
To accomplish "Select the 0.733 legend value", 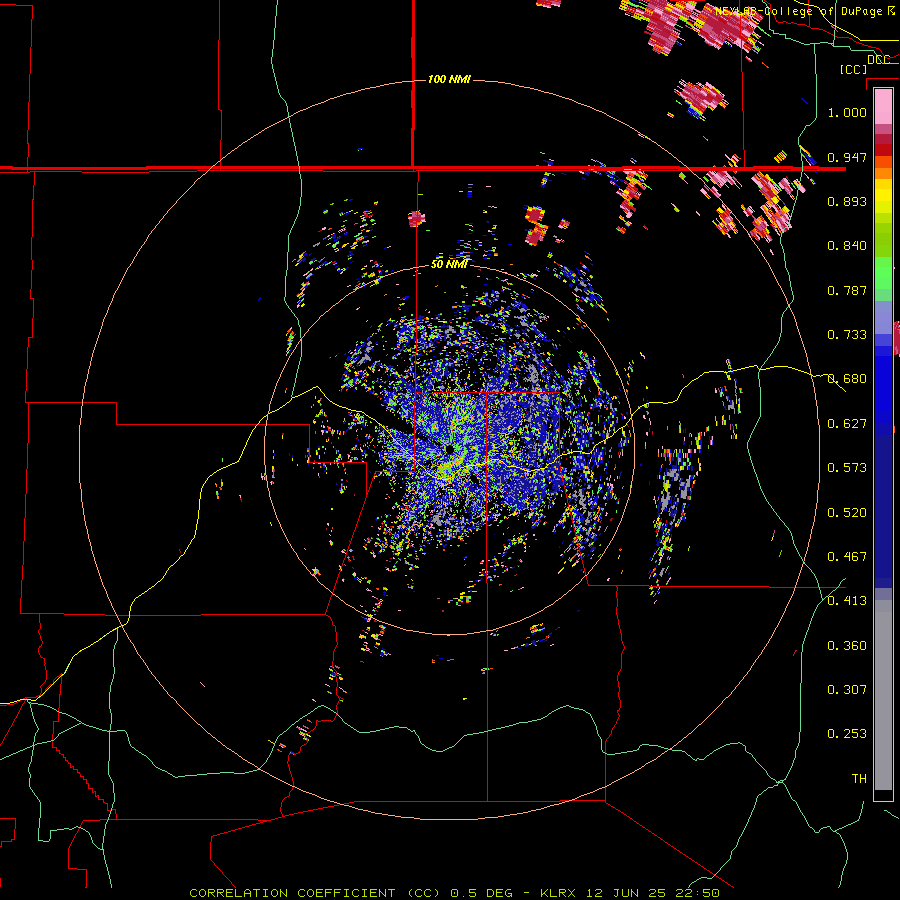I will [x=847, y=335].
